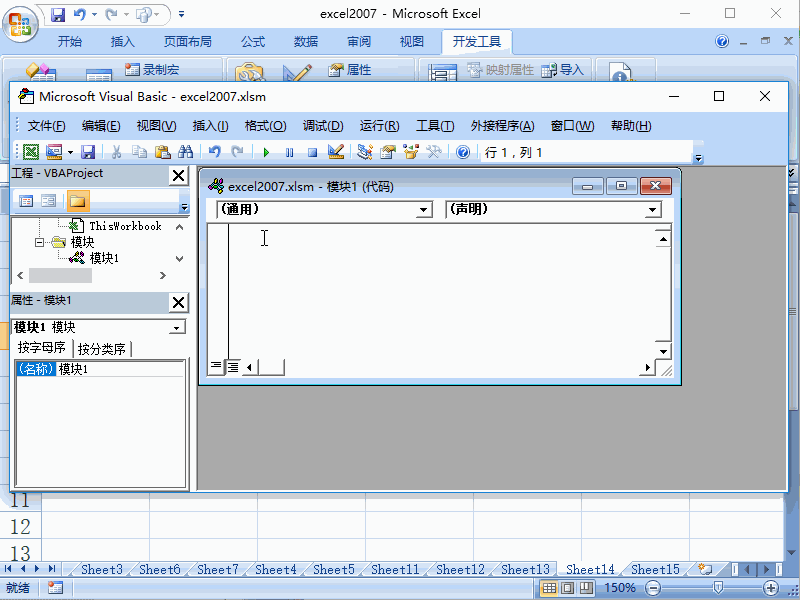Select Sheet15 worksheet tab

(x=655, y=569)
